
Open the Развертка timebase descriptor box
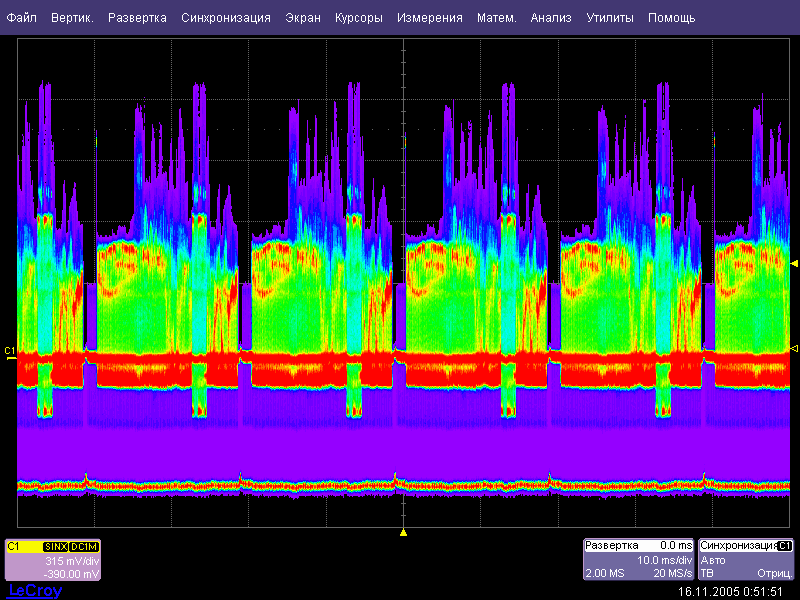638,560
